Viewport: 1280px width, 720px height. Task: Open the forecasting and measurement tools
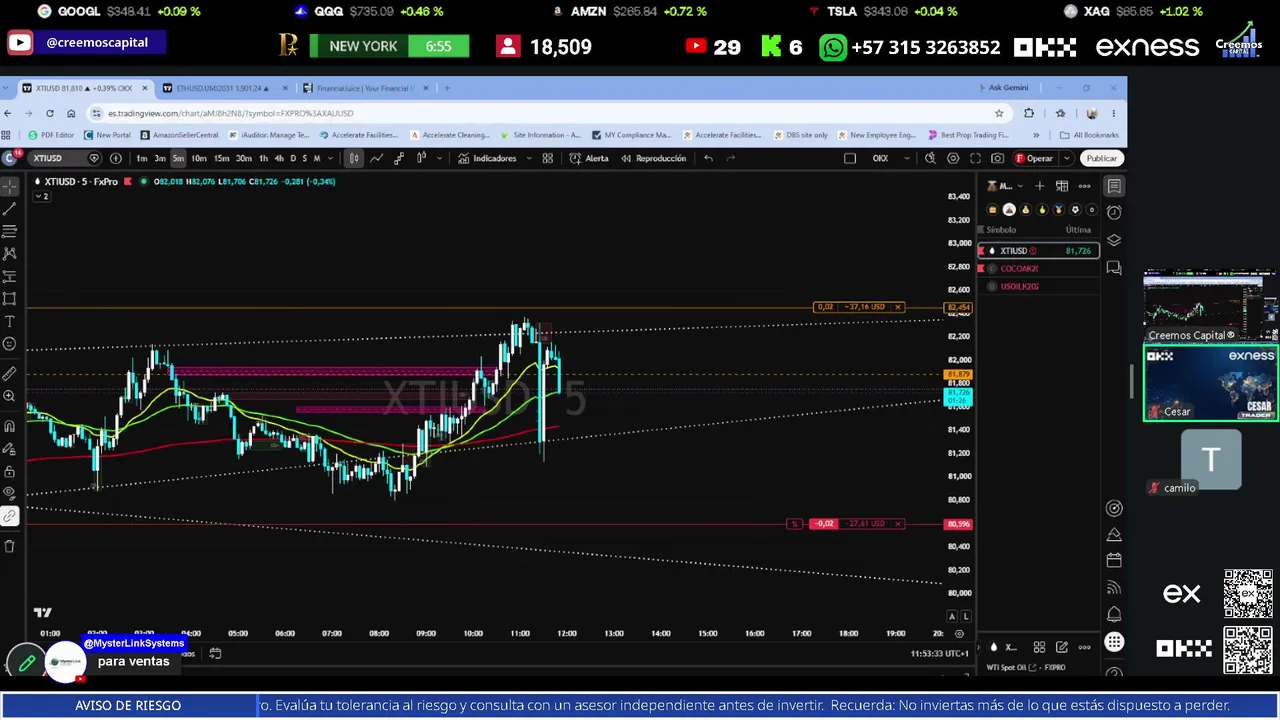(x=10, y=276)
